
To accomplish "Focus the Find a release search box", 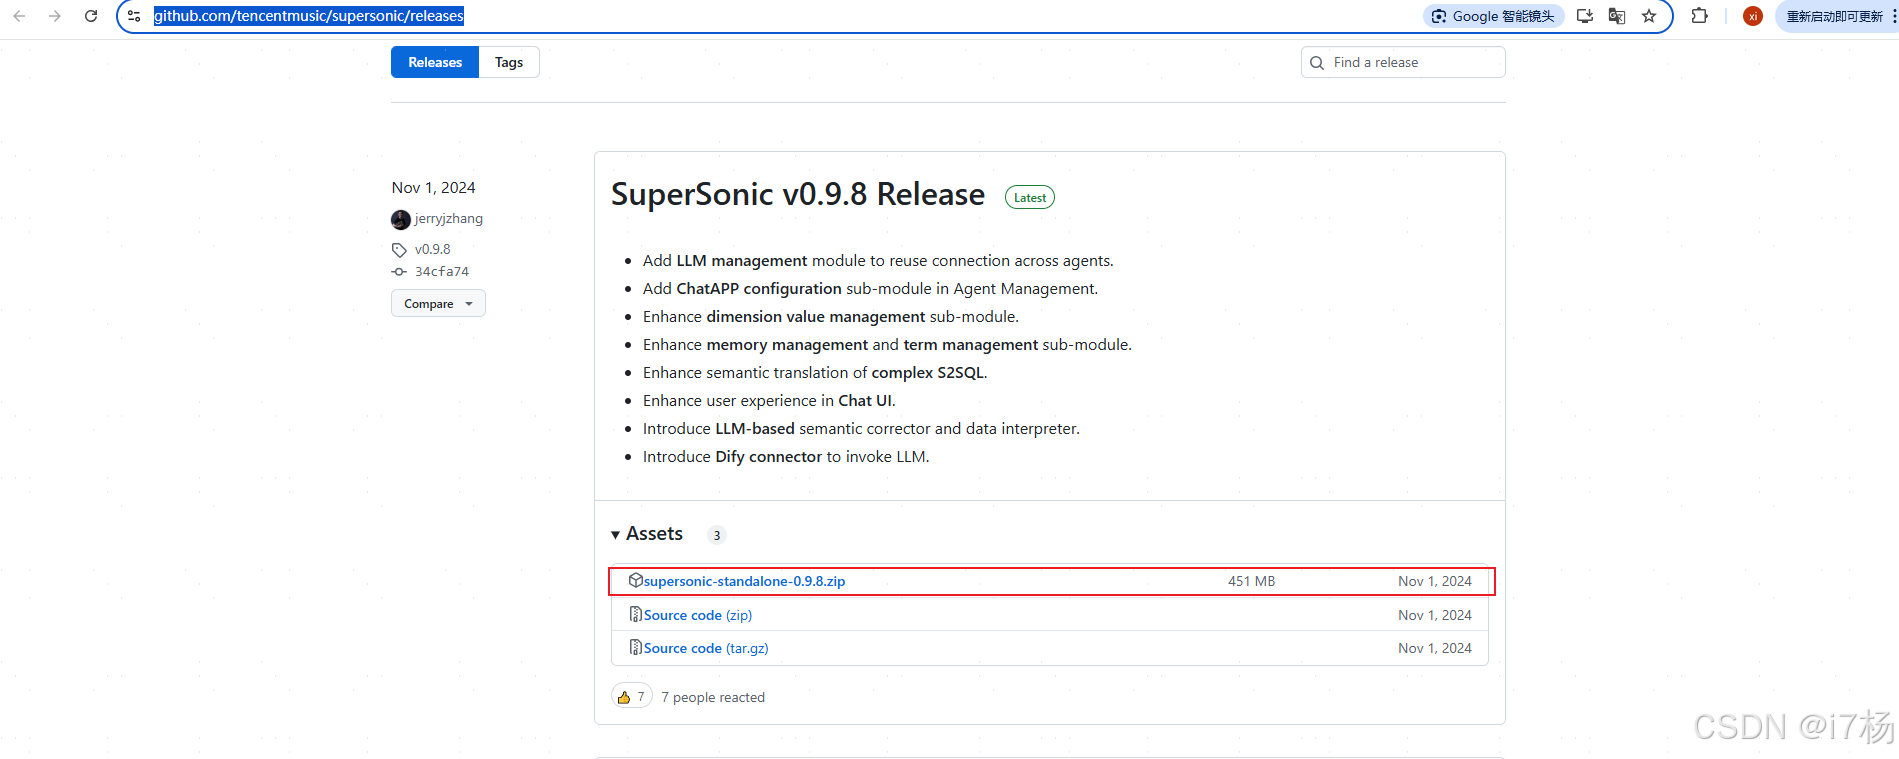I will point(1403,62).
